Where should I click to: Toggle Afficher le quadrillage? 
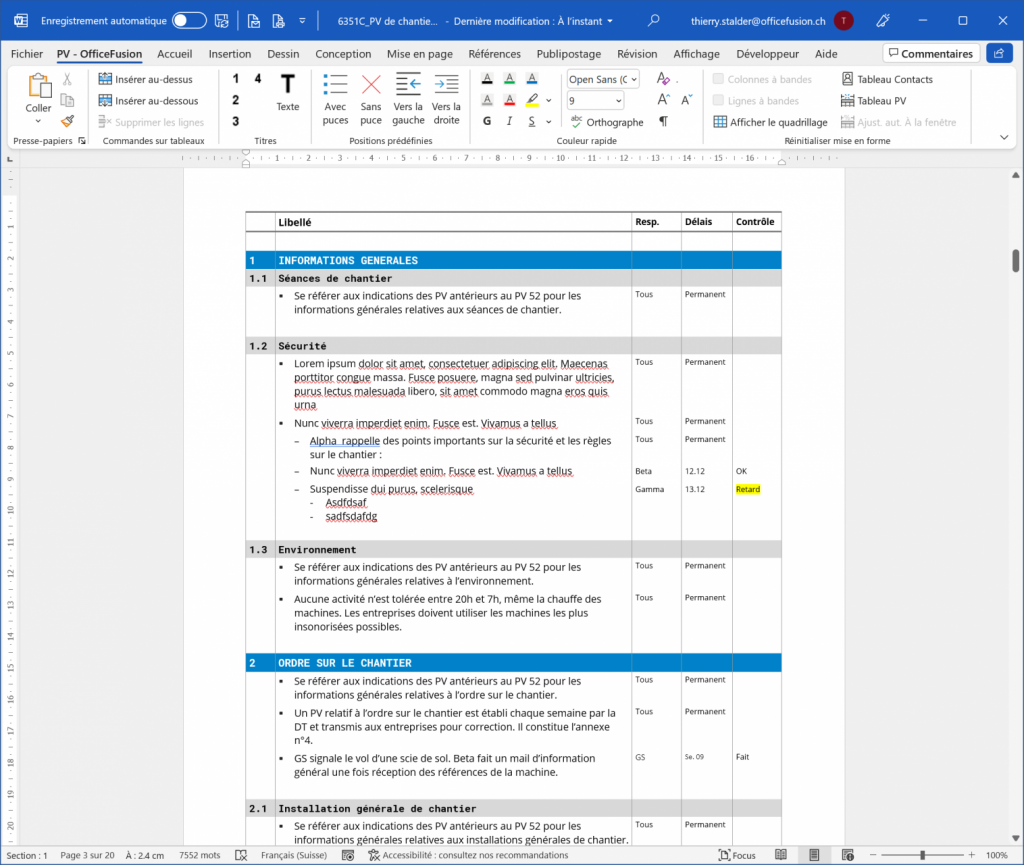(770, 122)
